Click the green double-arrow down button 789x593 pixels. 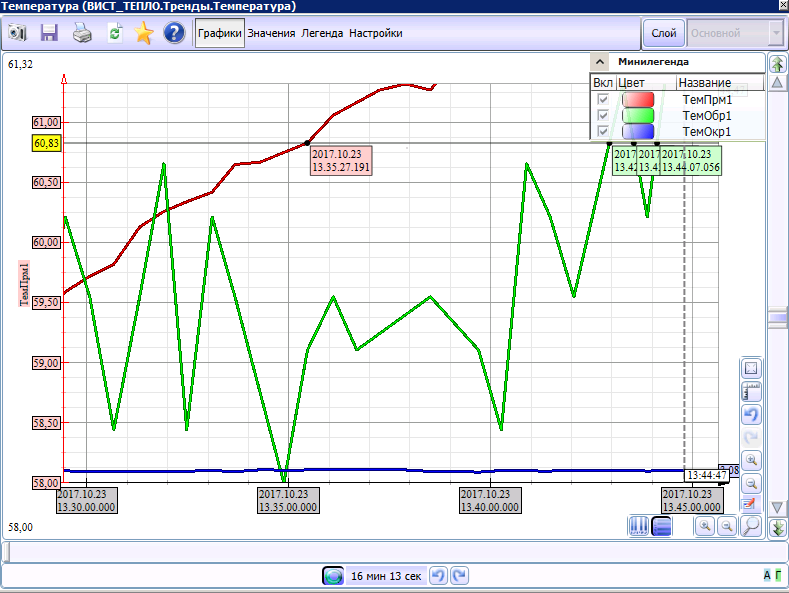coord(778,527)
